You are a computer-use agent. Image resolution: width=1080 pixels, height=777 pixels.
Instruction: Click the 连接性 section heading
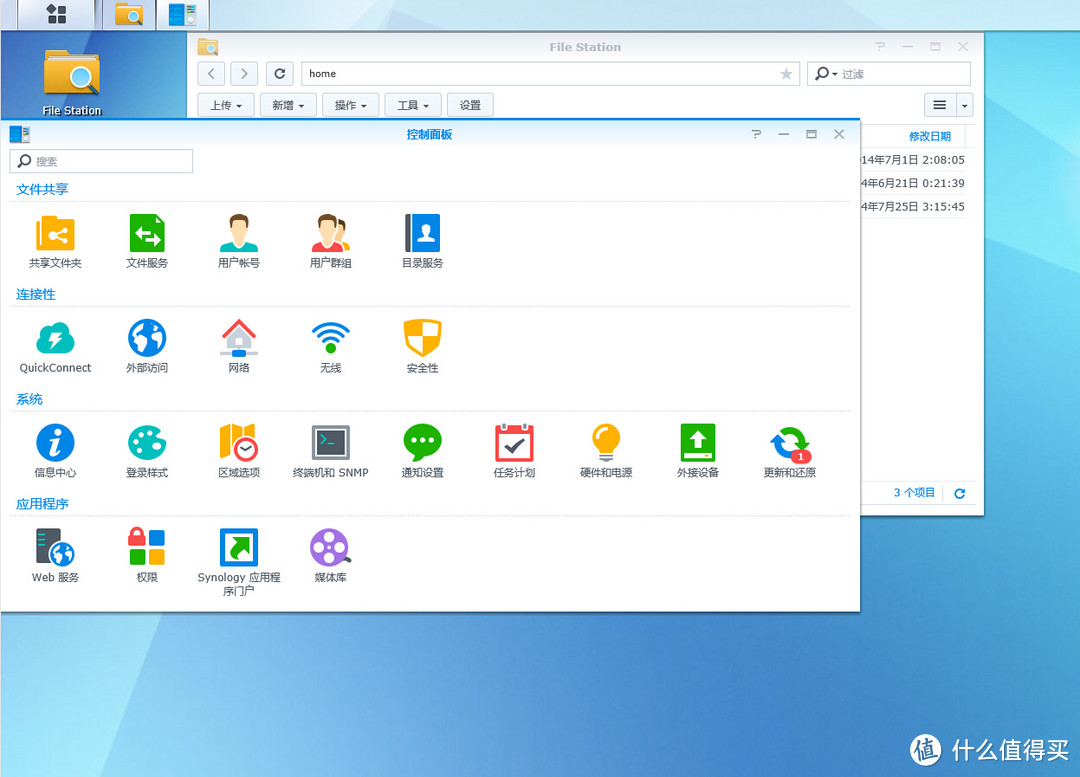pos(36,294)
